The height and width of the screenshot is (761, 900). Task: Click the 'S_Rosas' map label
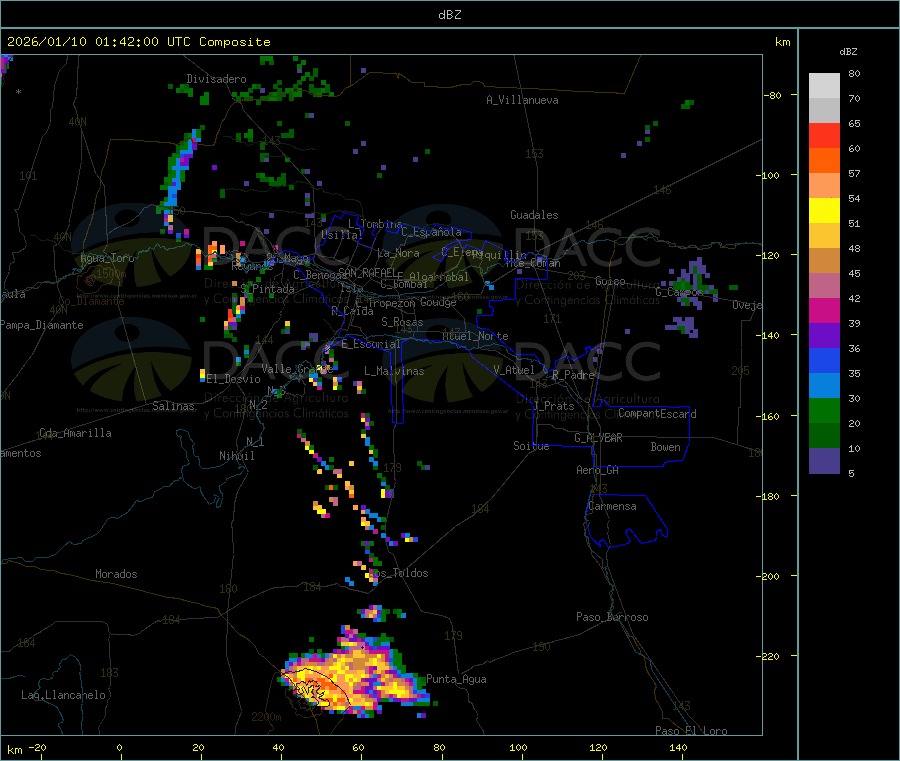pos(402,322)
